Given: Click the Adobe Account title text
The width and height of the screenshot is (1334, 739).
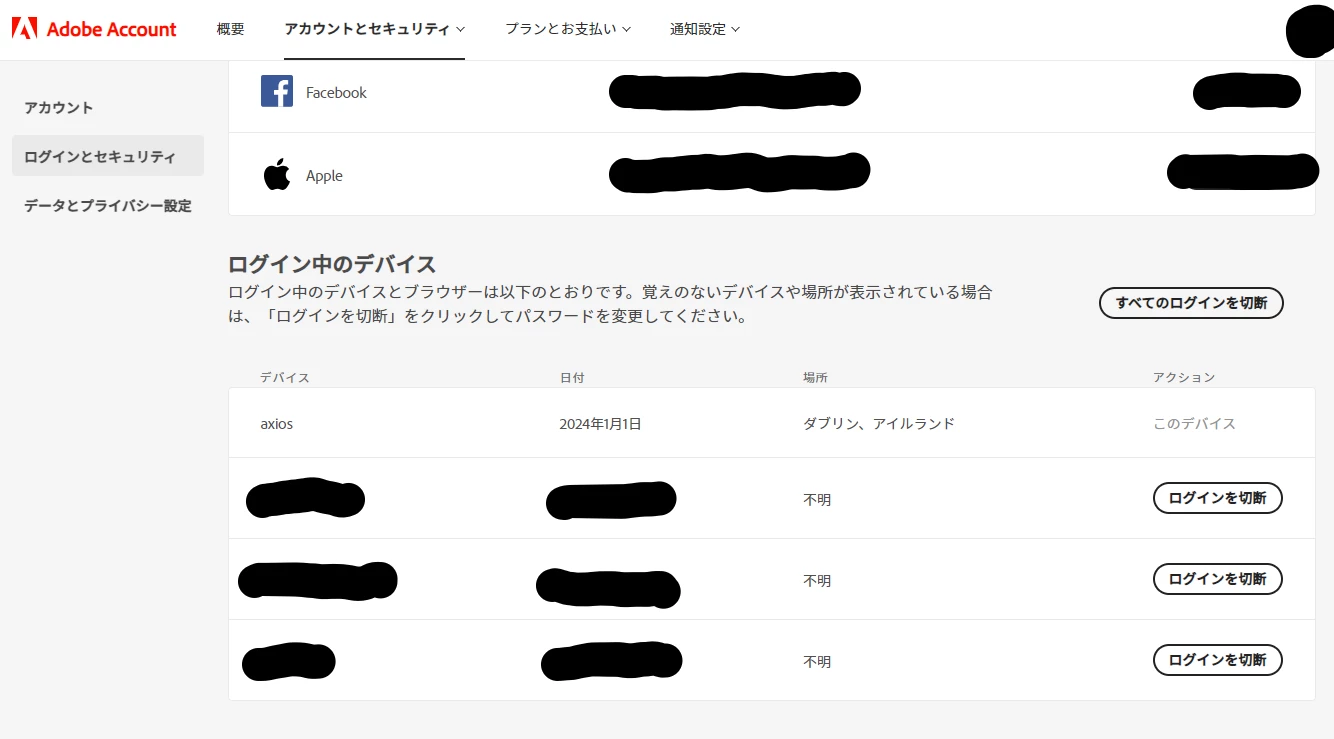Looking at the screenshot, I should (112, 29).
